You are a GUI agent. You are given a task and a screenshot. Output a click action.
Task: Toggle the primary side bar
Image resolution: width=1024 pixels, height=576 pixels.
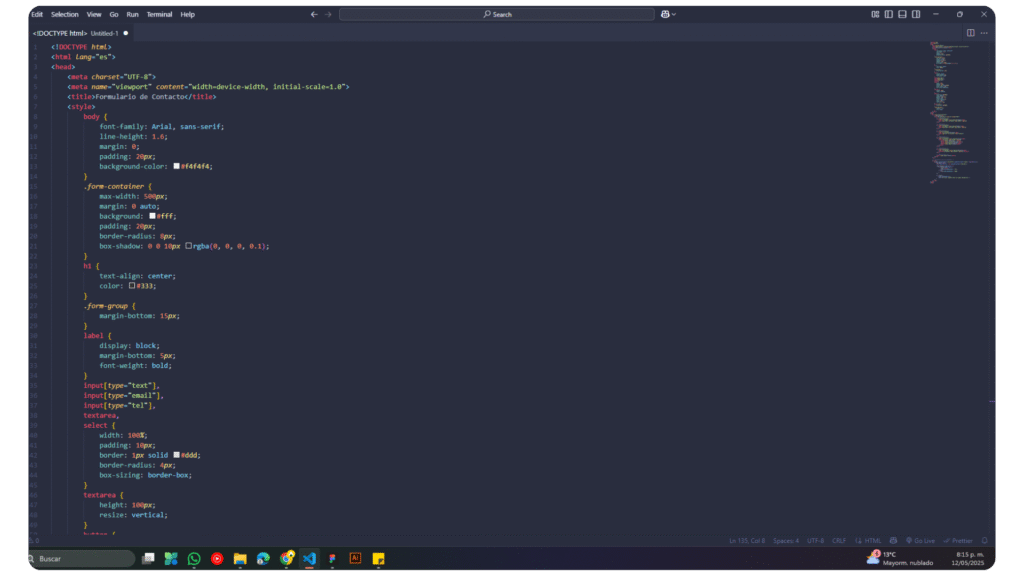[889, 14]
